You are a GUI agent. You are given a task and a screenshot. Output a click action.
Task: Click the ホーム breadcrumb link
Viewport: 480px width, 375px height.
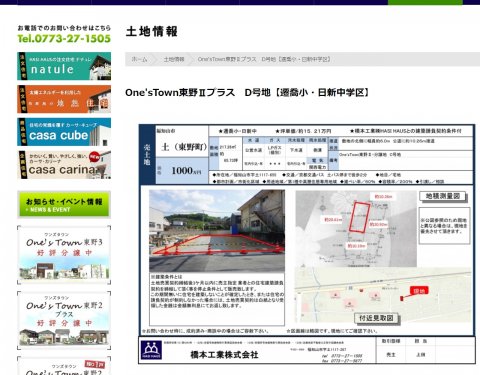[139, 59]
